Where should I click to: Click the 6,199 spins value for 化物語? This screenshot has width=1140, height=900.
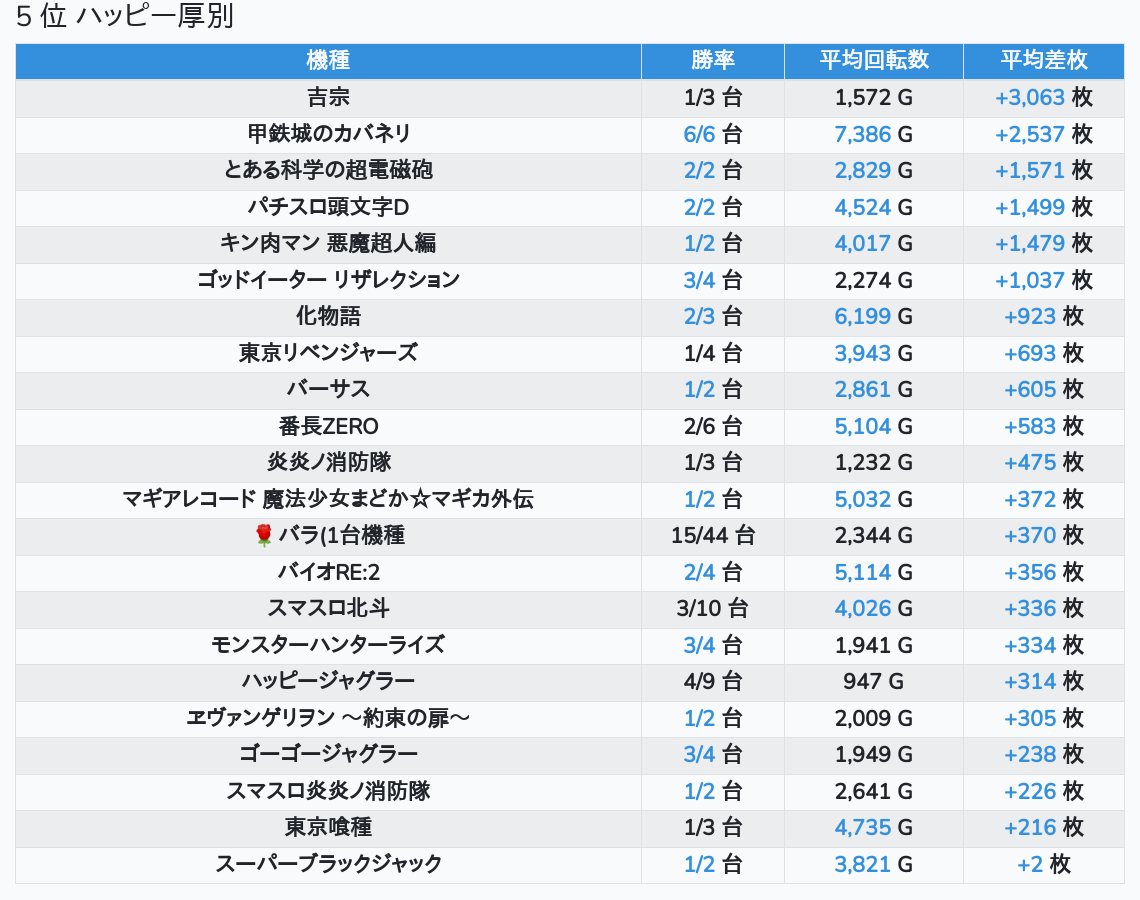pos(862,316)
